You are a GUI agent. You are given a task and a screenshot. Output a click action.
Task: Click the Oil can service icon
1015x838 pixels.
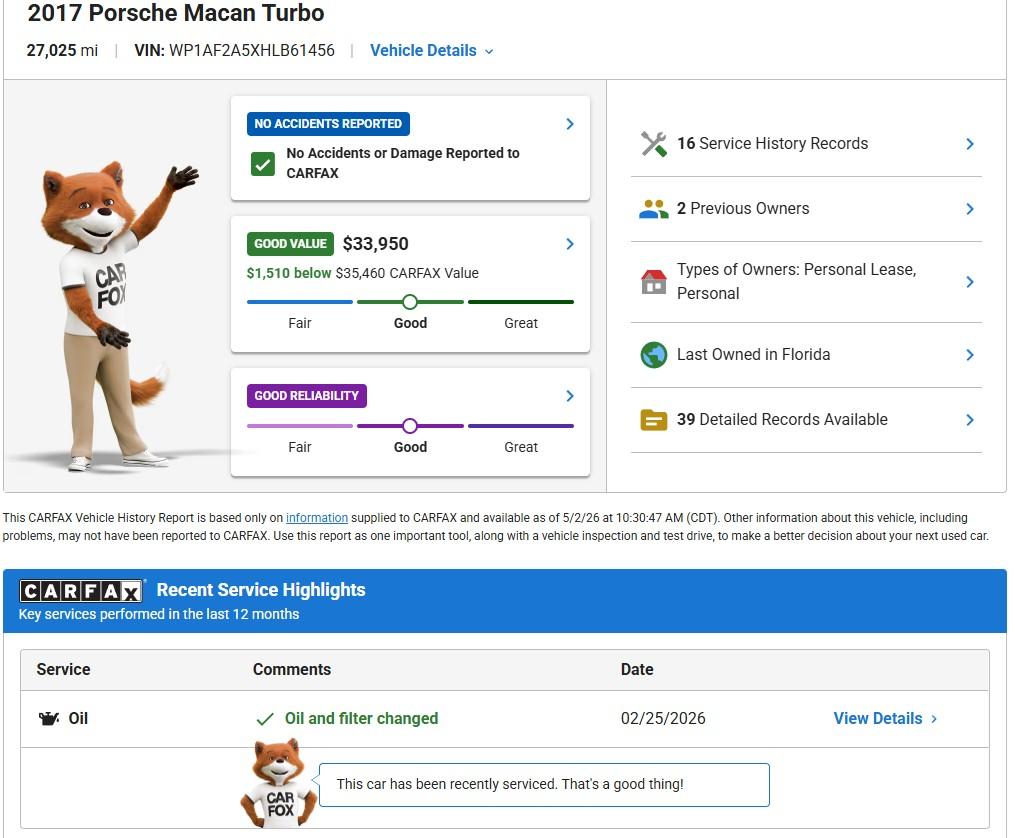[x=49, y=718]
